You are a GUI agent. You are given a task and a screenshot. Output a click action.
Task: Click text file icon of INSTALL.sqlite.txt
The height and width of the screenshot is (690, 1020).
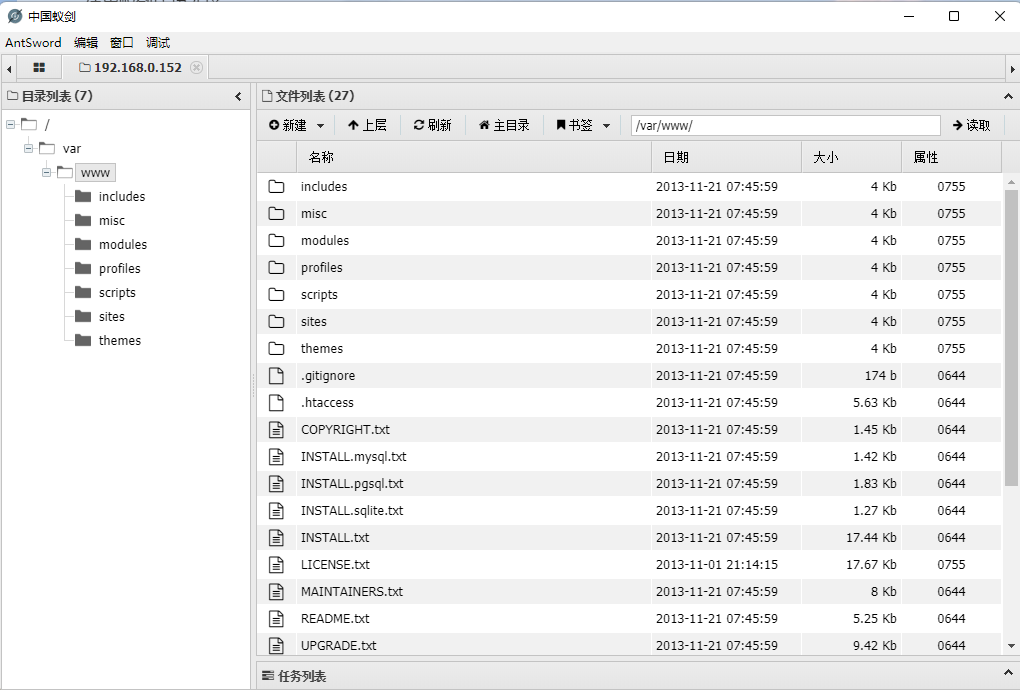pyautogui.click(x=276, y=511)
